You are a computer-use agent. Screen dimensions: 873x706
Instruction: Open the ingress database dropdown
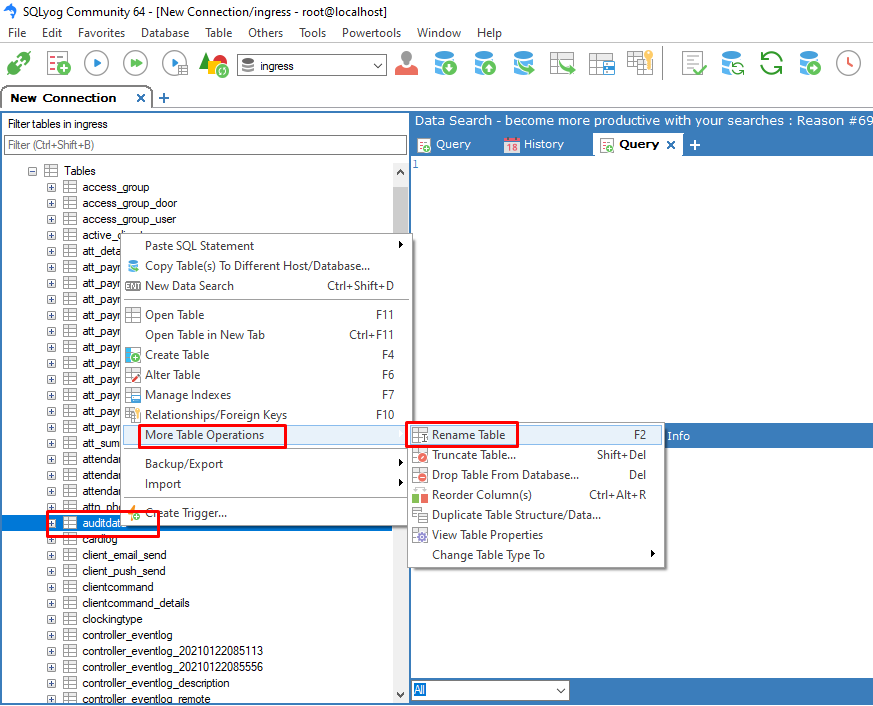click(377, 66)
